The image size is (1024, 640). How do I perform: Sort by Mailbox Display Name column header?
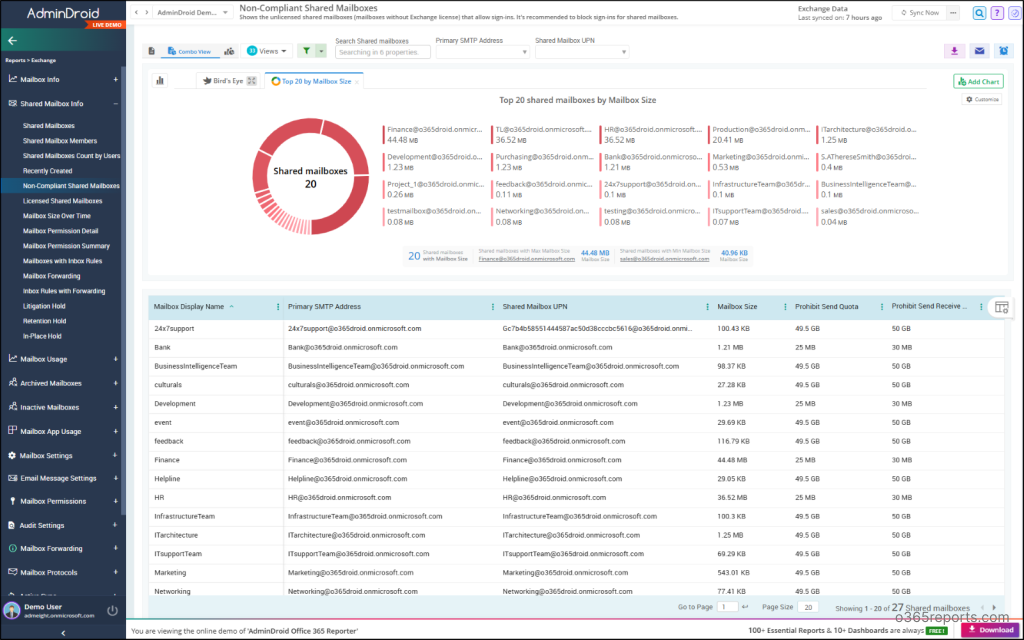point(189,307)
